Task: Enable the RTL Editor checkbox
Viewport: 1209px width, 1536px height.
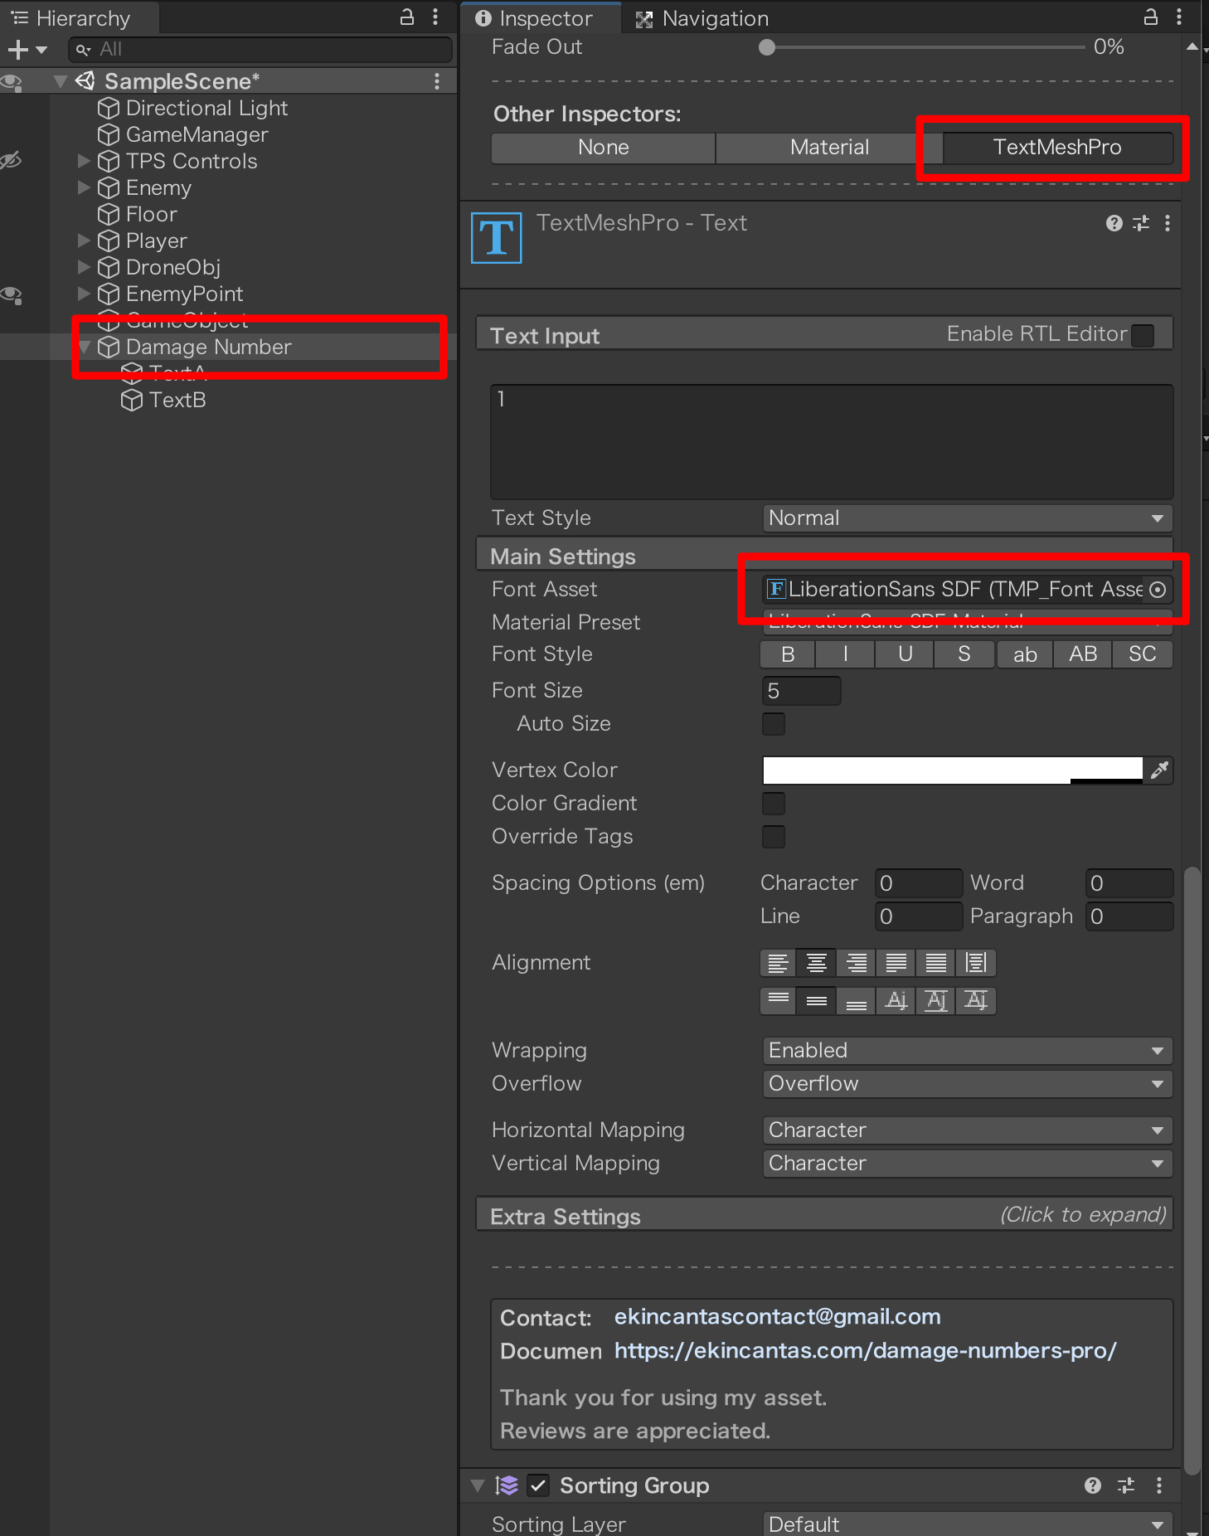Action: 1142,336
